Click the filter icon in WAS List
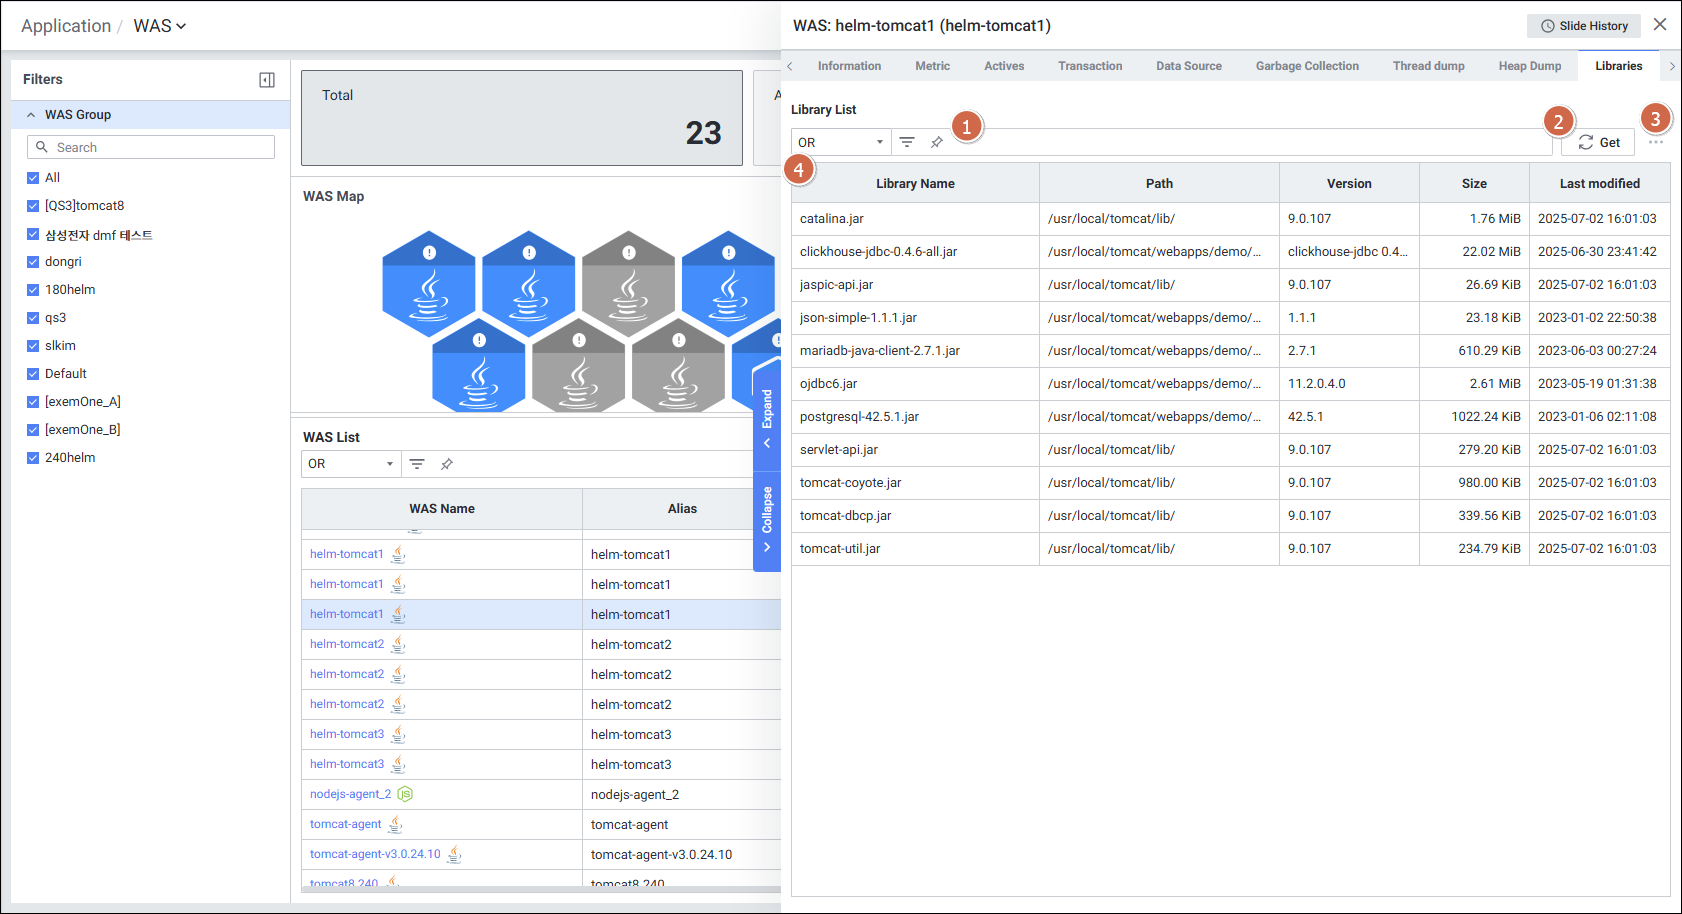1682x914 pixels. point(417,464)
